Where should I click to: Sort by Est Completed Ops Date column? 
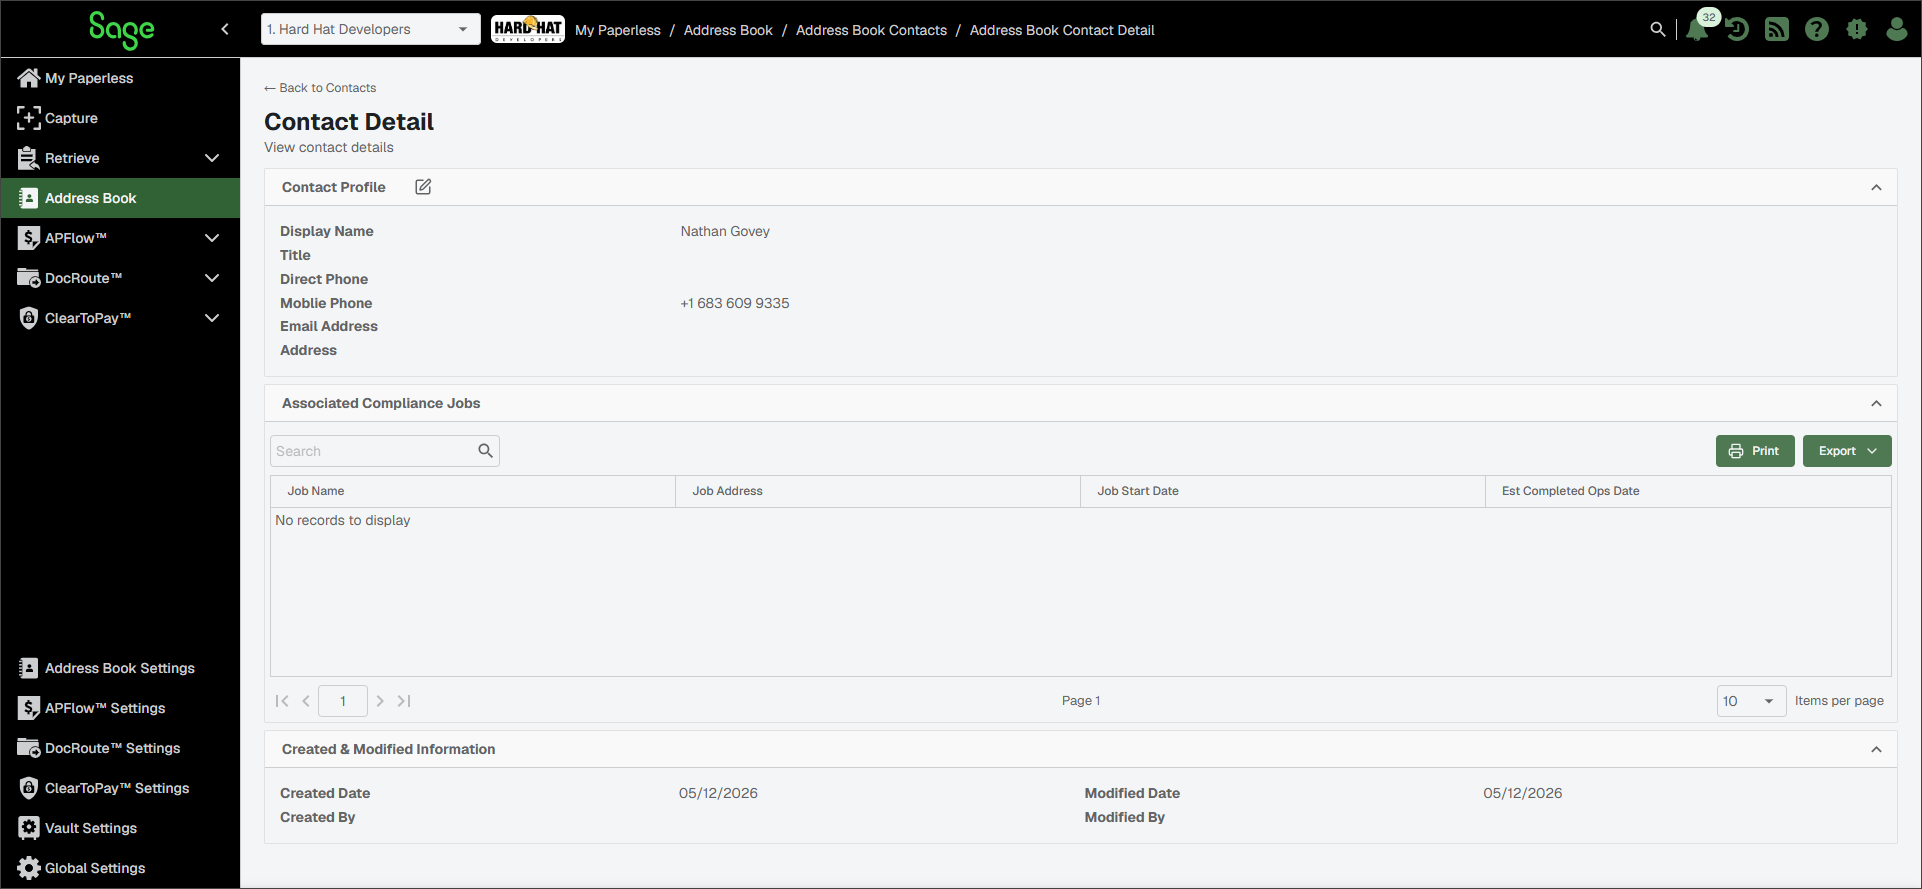(x=1688, y=491)
